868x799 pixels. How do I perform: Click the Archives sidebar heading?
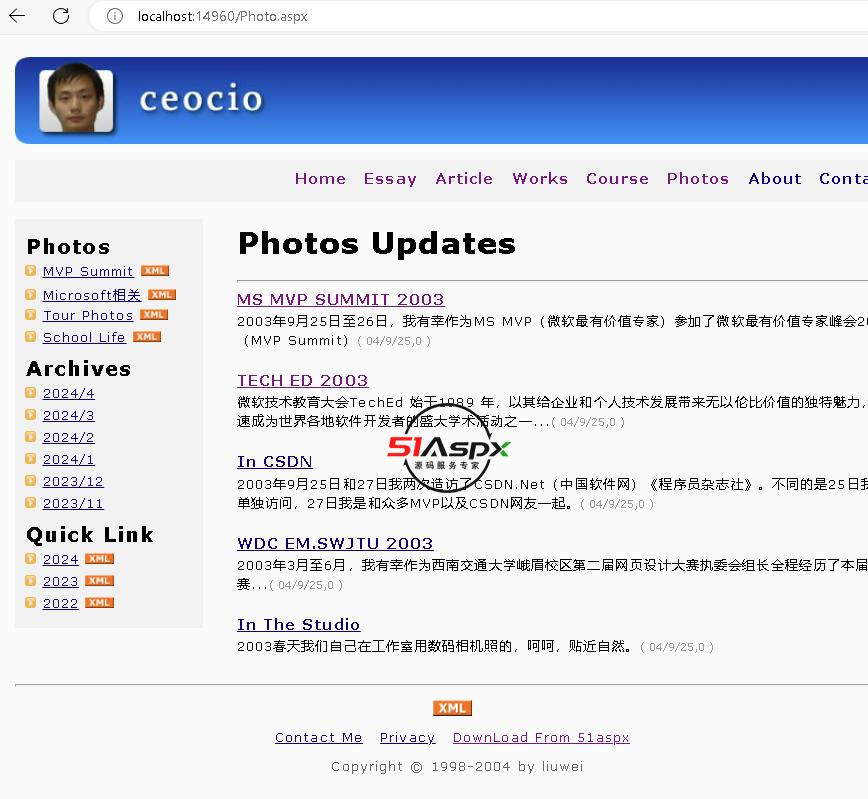click(x=79, y=369)
